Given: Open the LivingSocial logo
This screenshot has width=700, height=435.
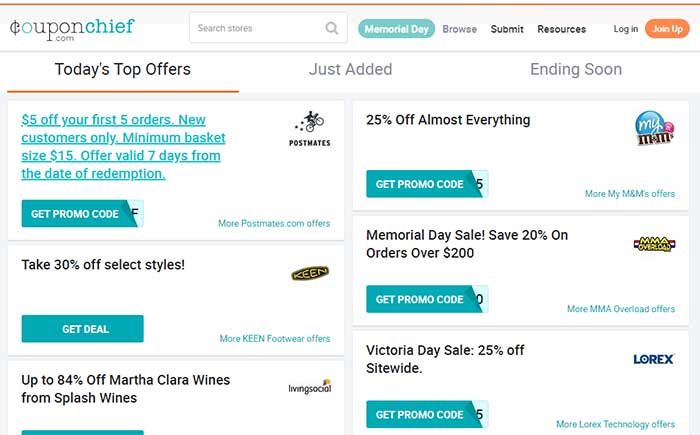Looking at the screenshot, I should point(310,387).
